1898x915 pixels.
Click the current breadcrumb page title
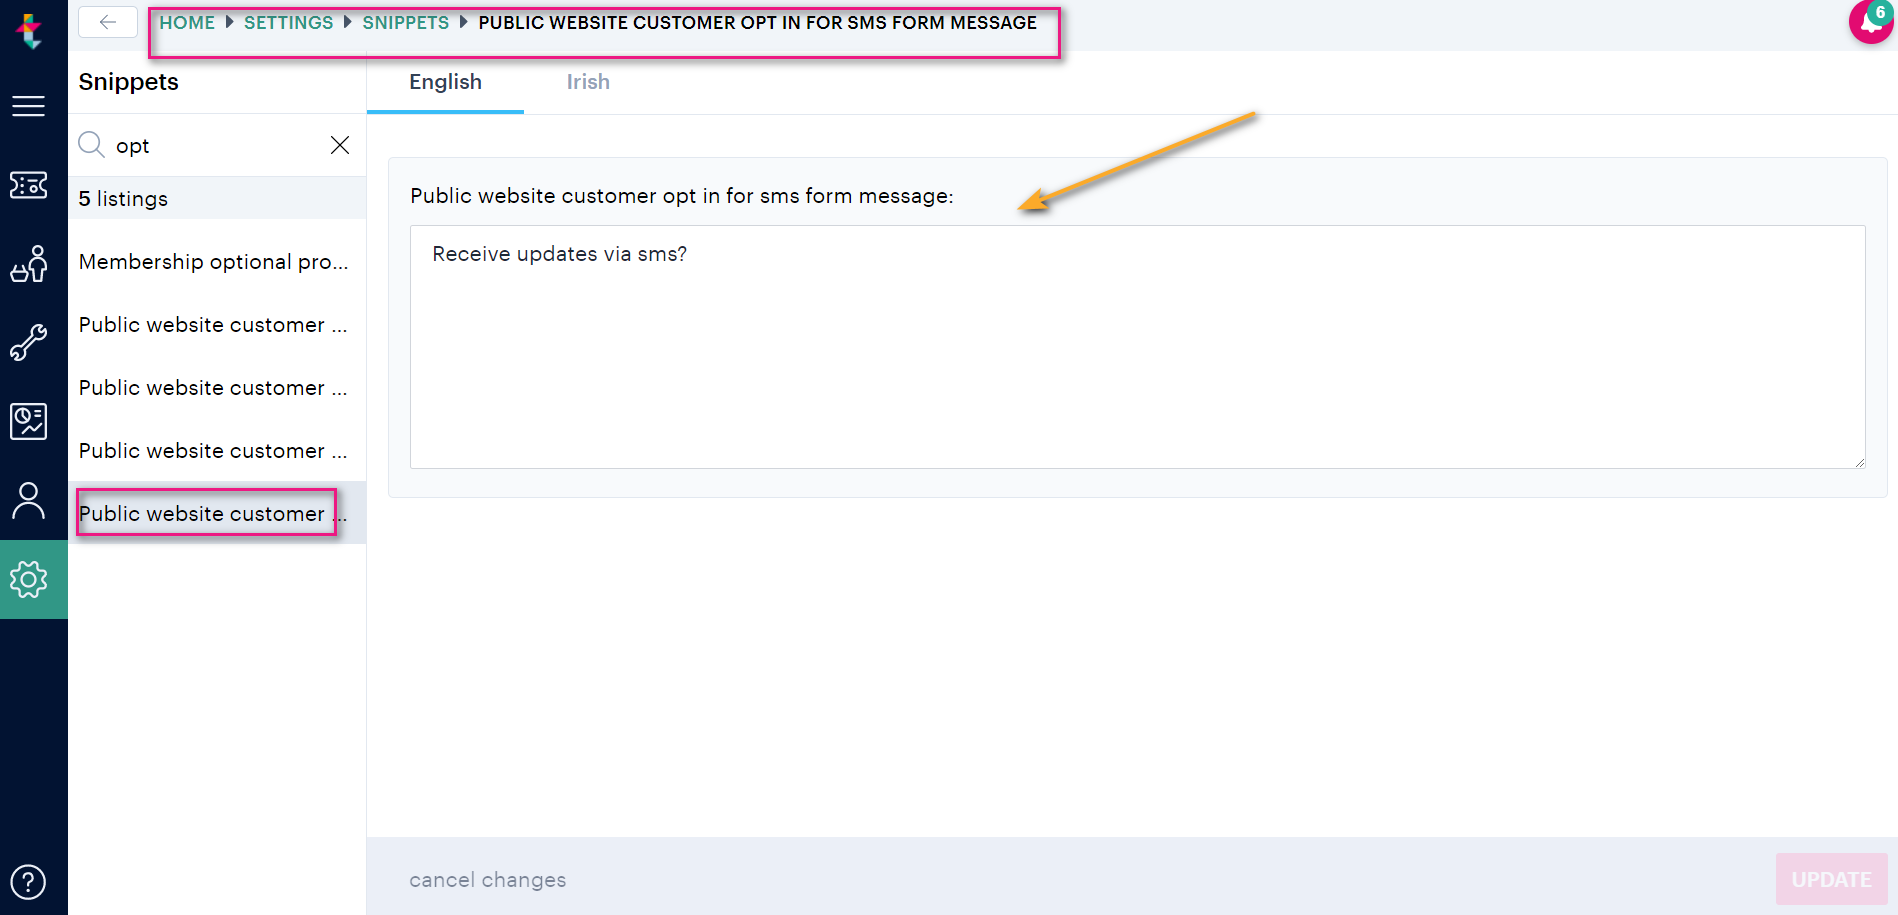point(757,22)
